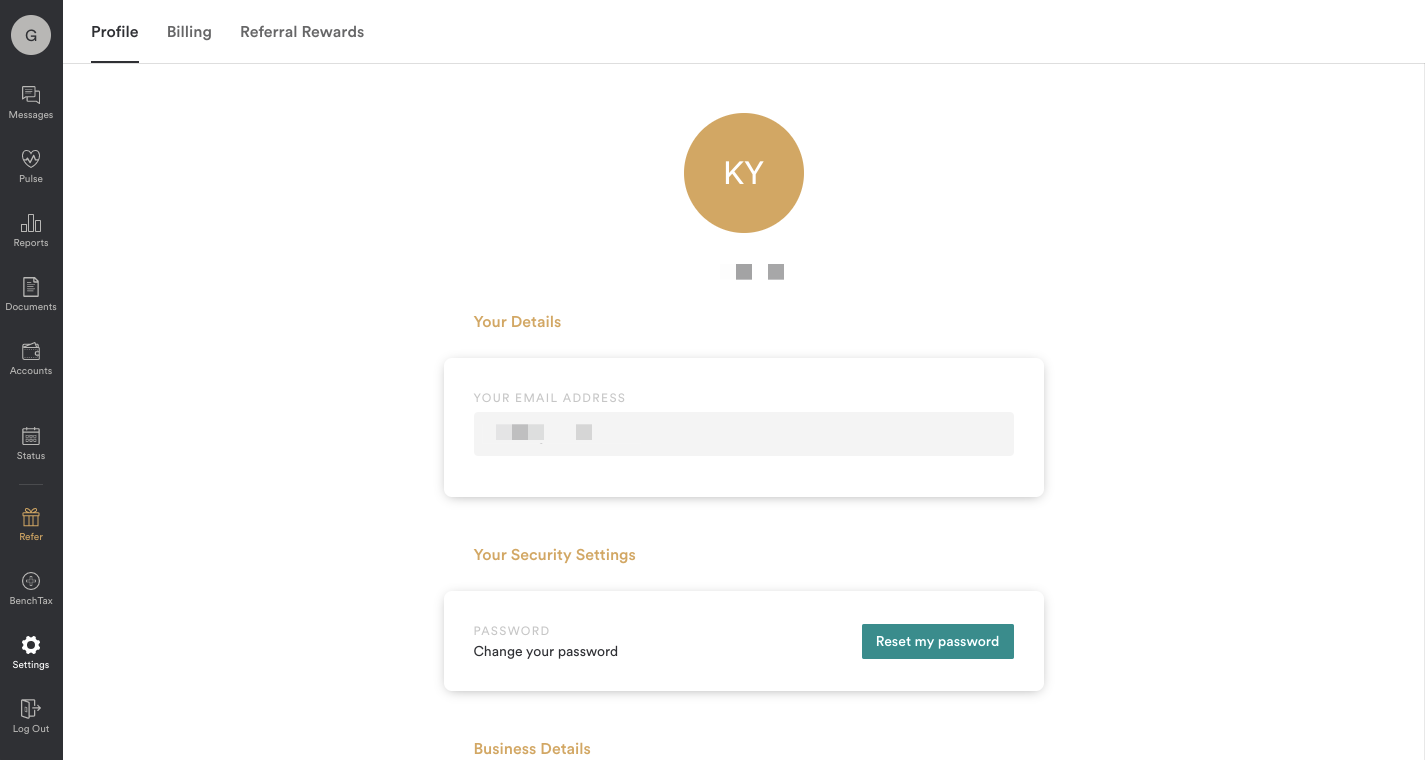Screen dimensions: 1425x760
Task: Open the Pulse heart icon
Action: click(x=31, y=159)
